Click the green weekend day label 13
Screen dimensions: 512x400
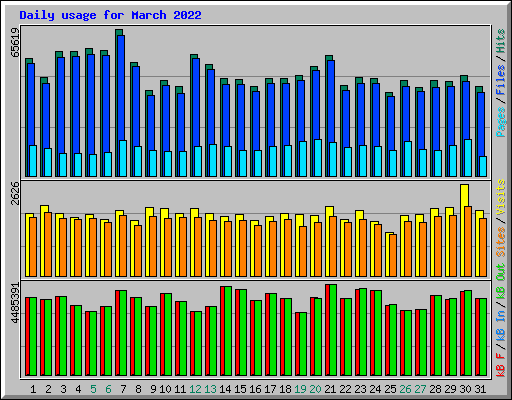[x=210, y=389]
